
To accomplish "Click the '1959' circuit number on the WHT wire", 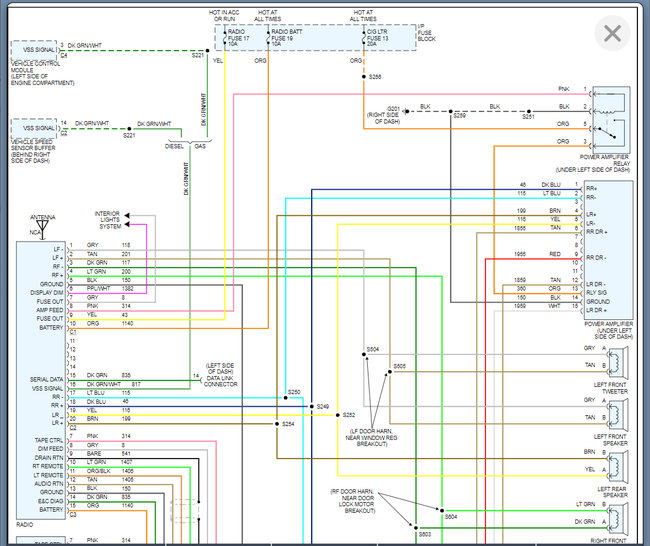I will (x=520, y=306).
